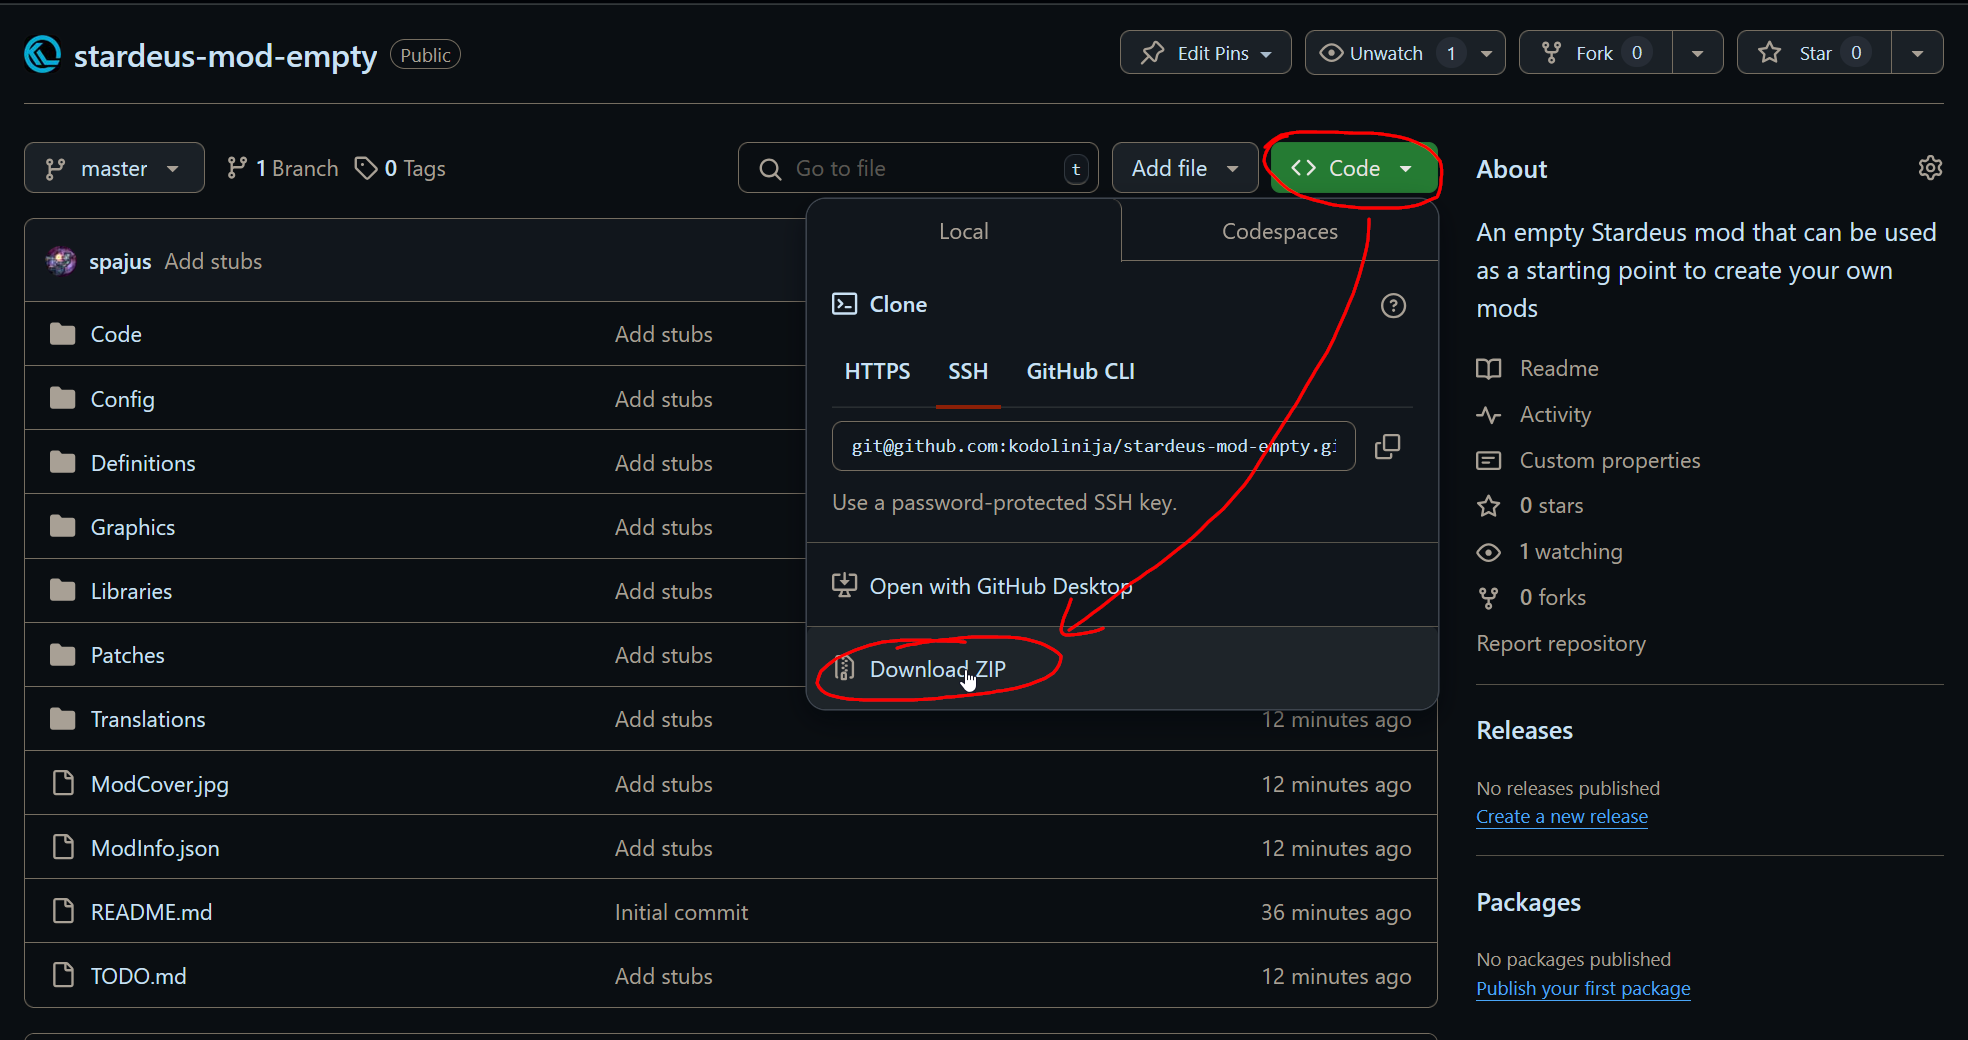
Task: Select the GitHub CLI clone tab
Action: coord(1080,372)
